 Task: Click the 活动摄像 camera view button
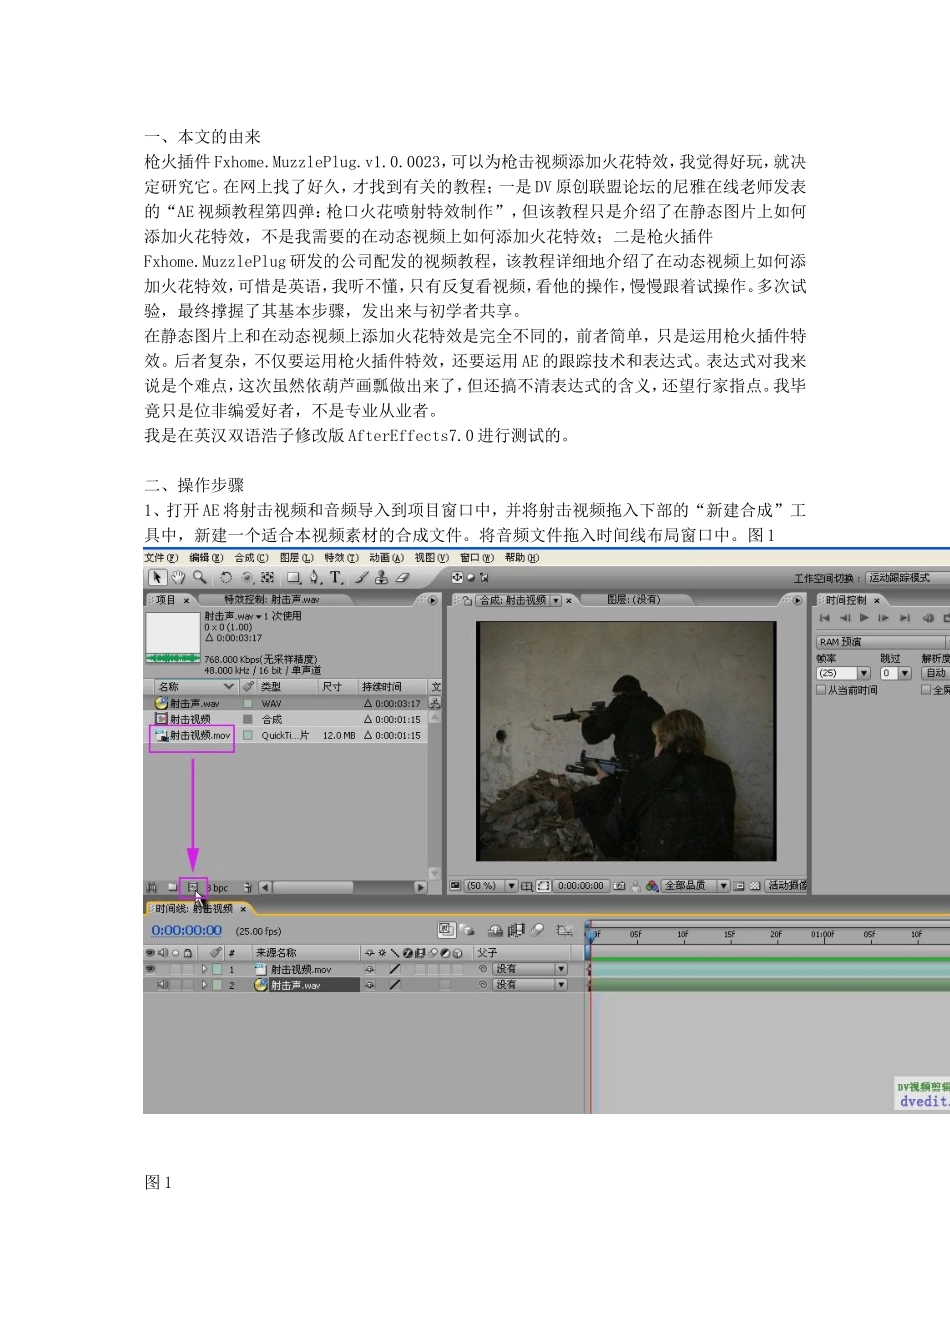(x=786, y=886)
